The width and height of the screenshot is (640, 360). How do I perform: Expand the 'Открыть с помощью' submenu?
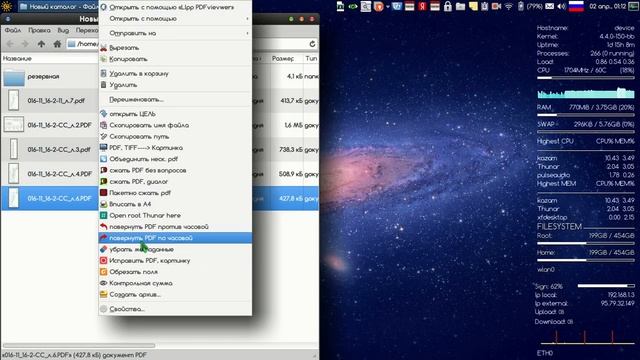tap(175, 19)
